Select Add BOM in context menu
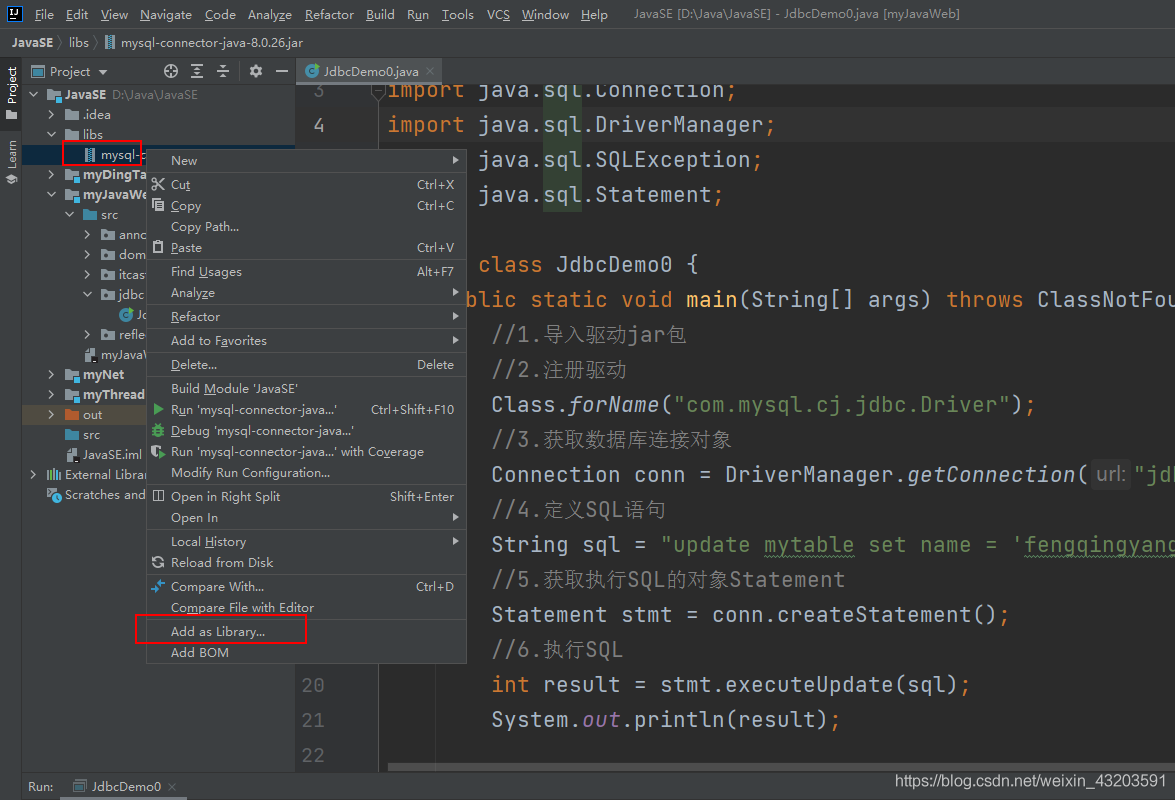Image resolution: width=1175 pixels, height=800 pixels. pyautogui.click(x=306, y=652)
